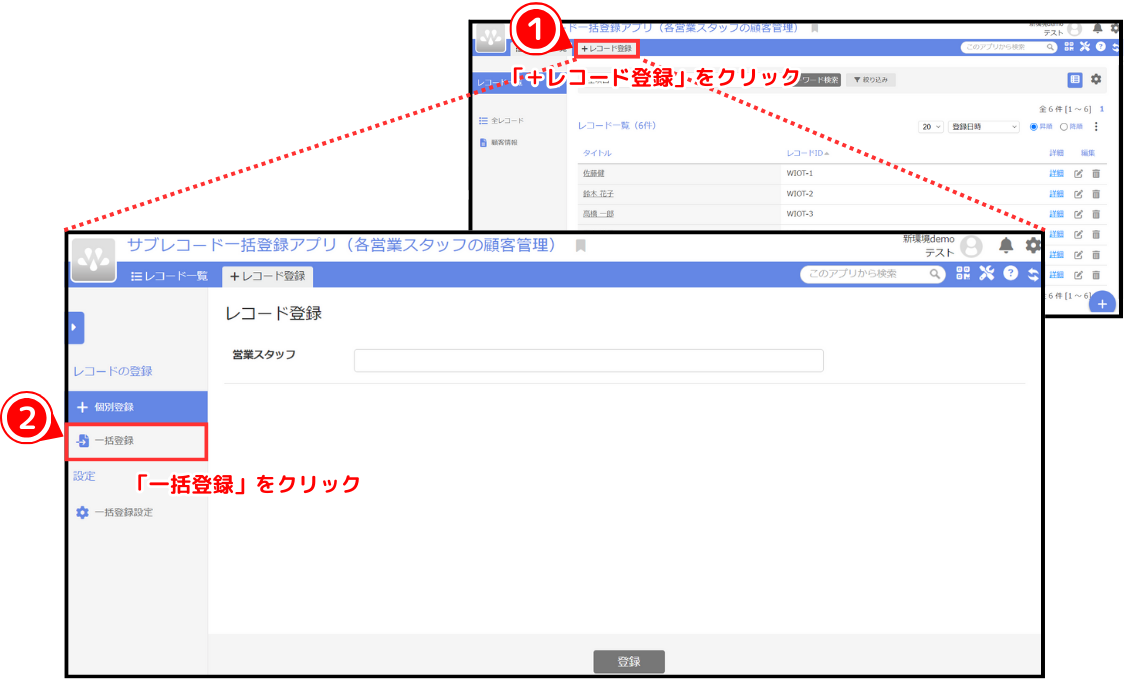Click the front window search box このアプリから検索
Screen dimensions: 1124x679
[x=872, y=274]
